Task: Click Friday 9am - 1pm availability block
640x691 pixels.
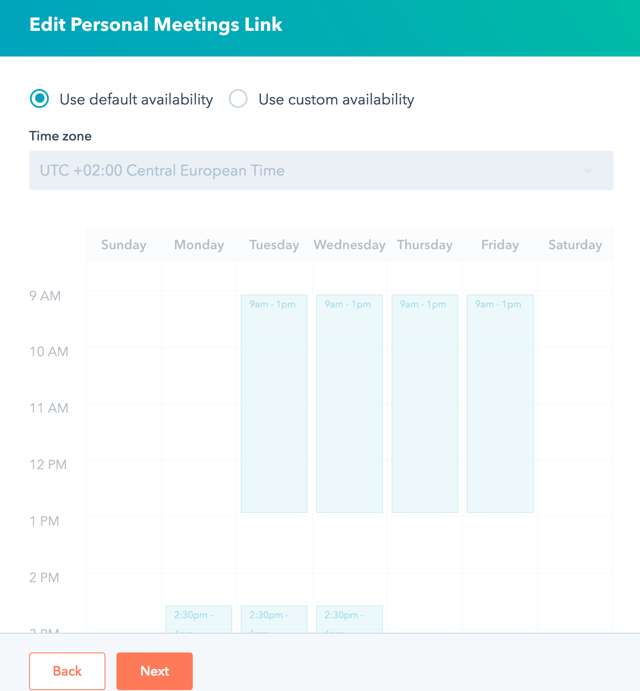Action: click(500, 404)
